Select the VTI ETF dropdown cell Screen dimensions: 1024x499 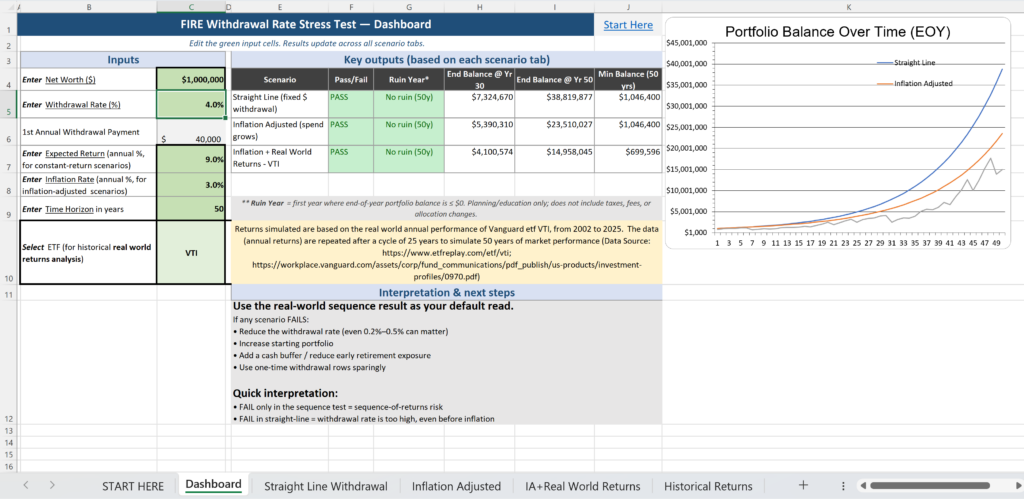point(193,253)
